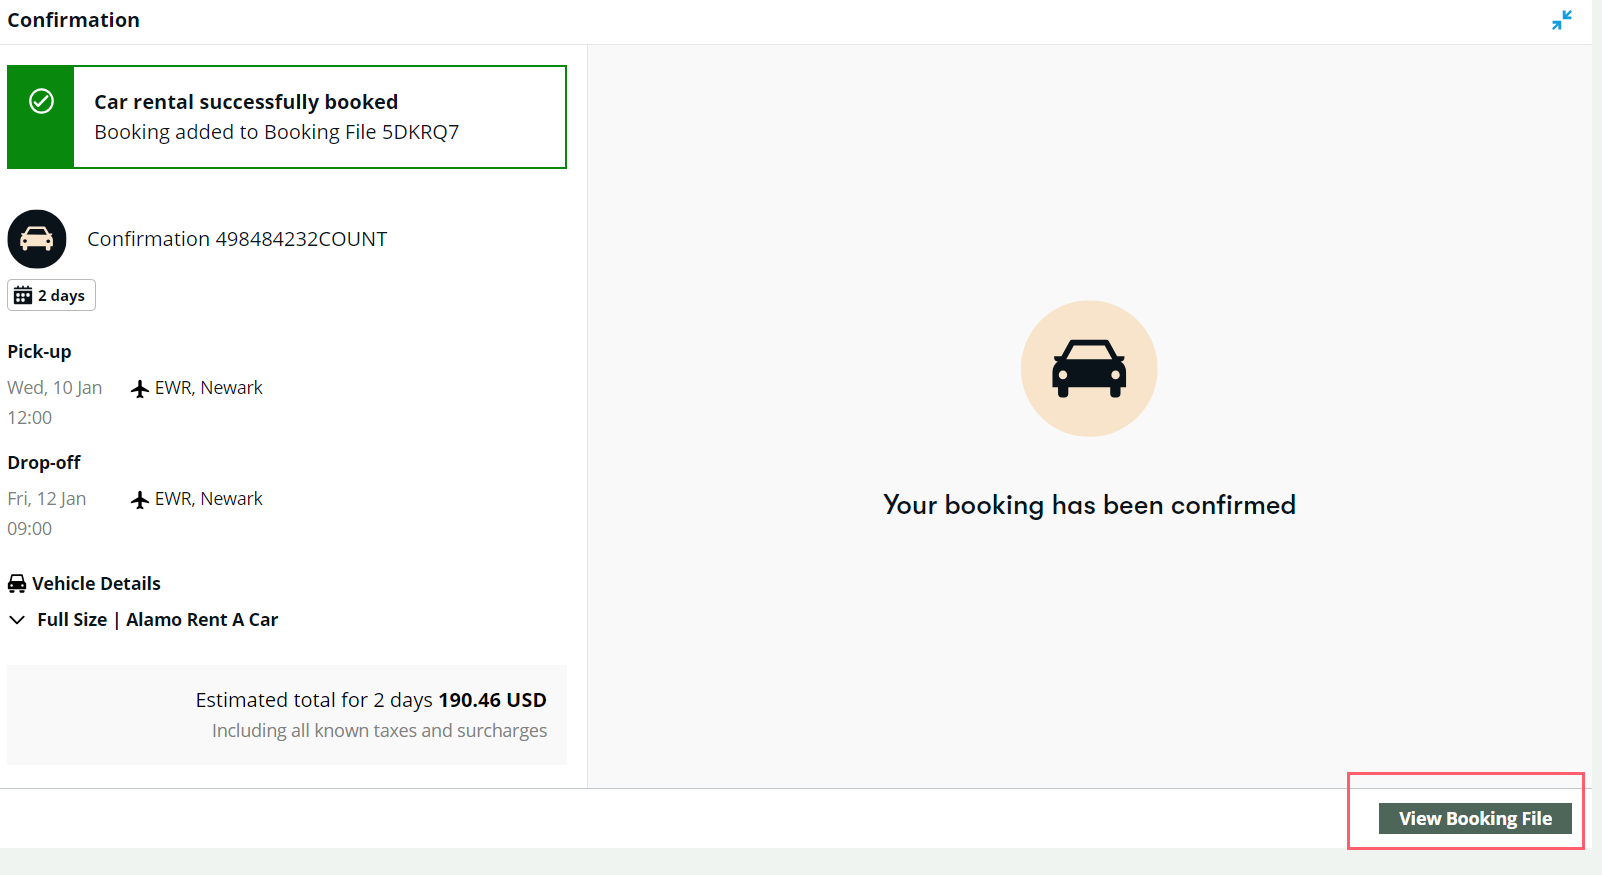
Task: Click the Car rental successfully booked banner
Action: pyautogui.click(x=287, y=117)
